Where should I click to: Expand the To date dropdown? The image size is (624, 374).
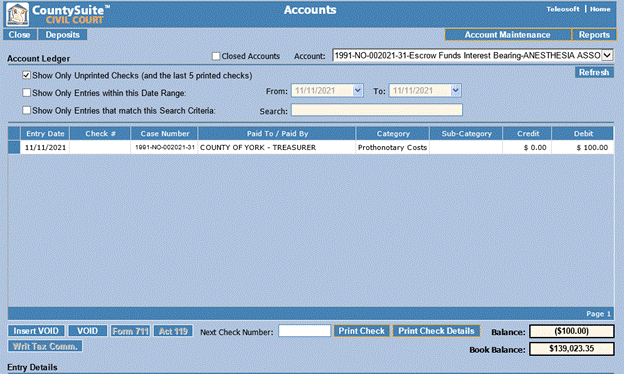(x=456, y=91)
